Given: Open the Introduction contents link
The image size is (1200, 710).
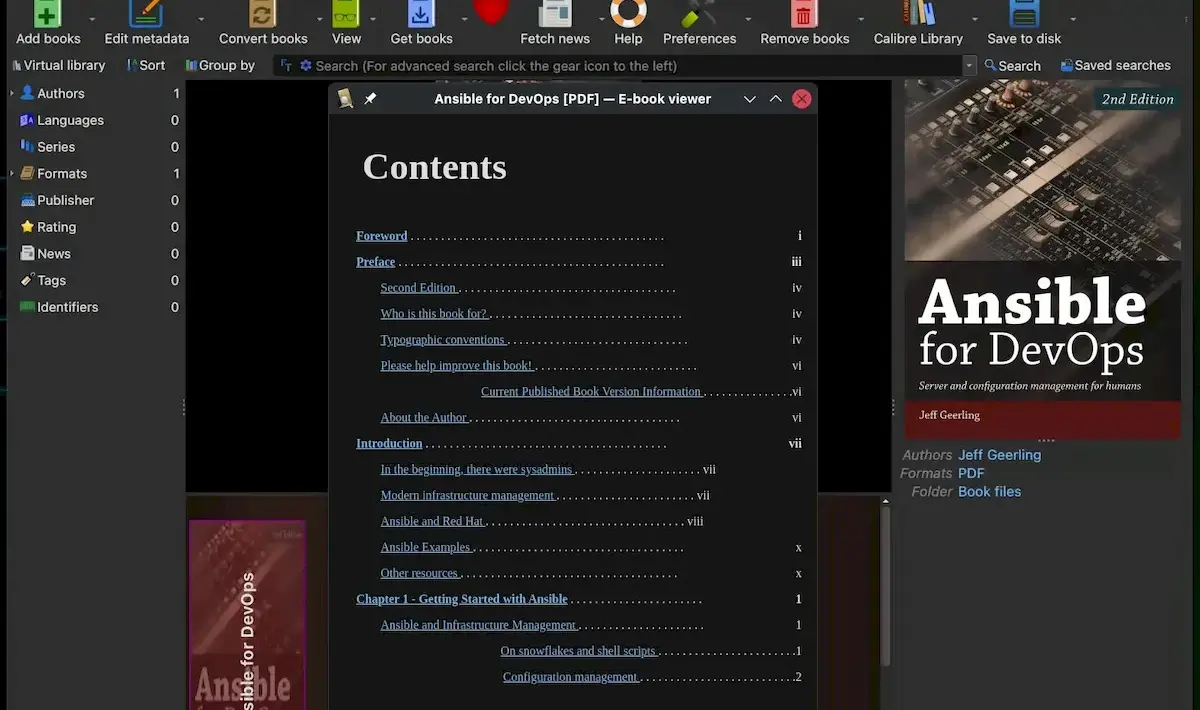Looking at the screenshot, I should click(x=389, y=443).
